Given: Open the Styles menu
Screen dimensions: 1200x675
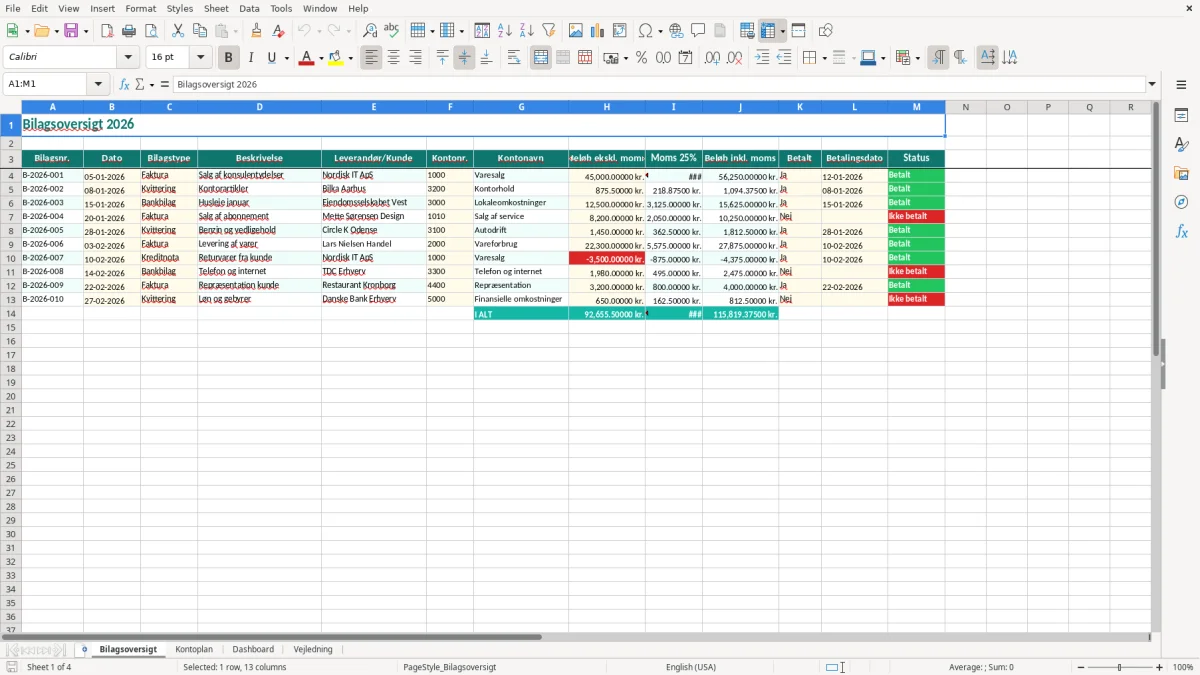Looking at the screenshot, I should [180, 8].
